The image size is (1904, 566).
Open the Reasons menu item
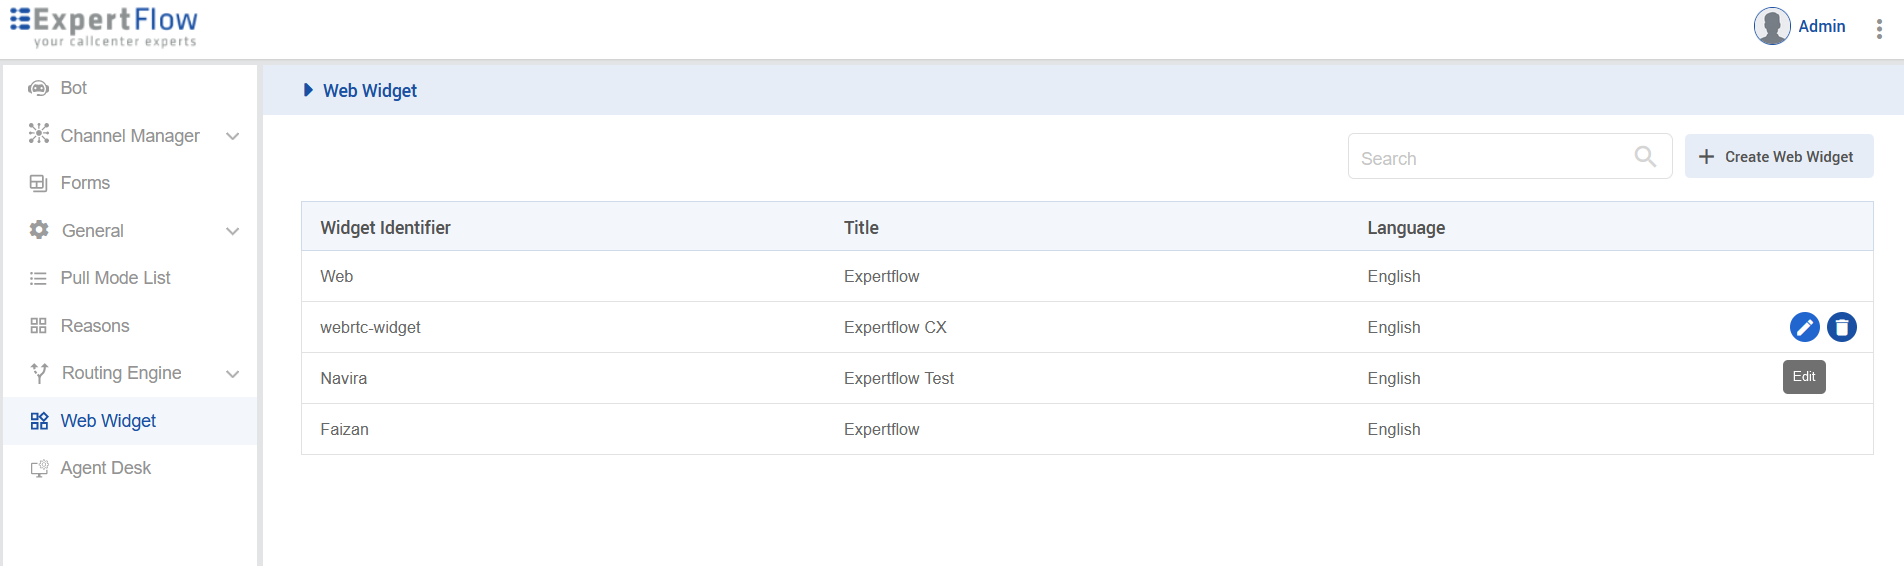click(x=95, y=326)
